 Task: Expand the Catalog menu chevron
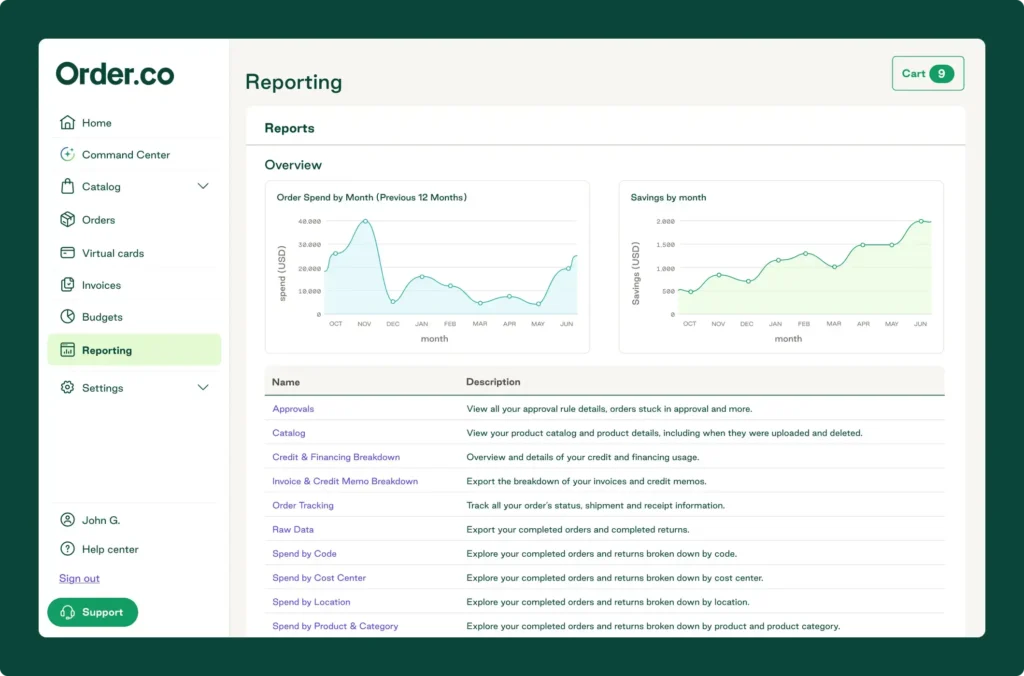pos(203,187)
